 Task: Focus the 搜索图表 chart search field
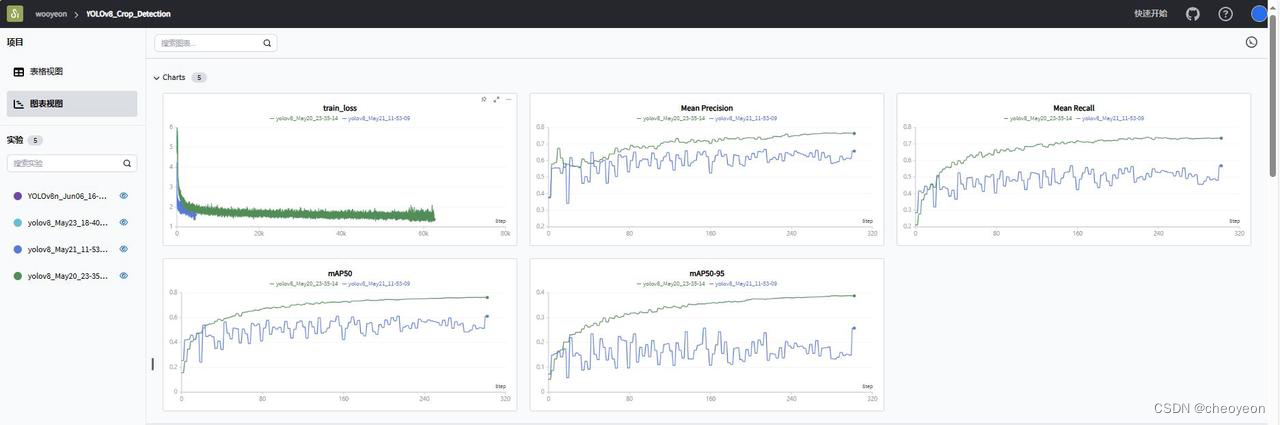point(215,43)
